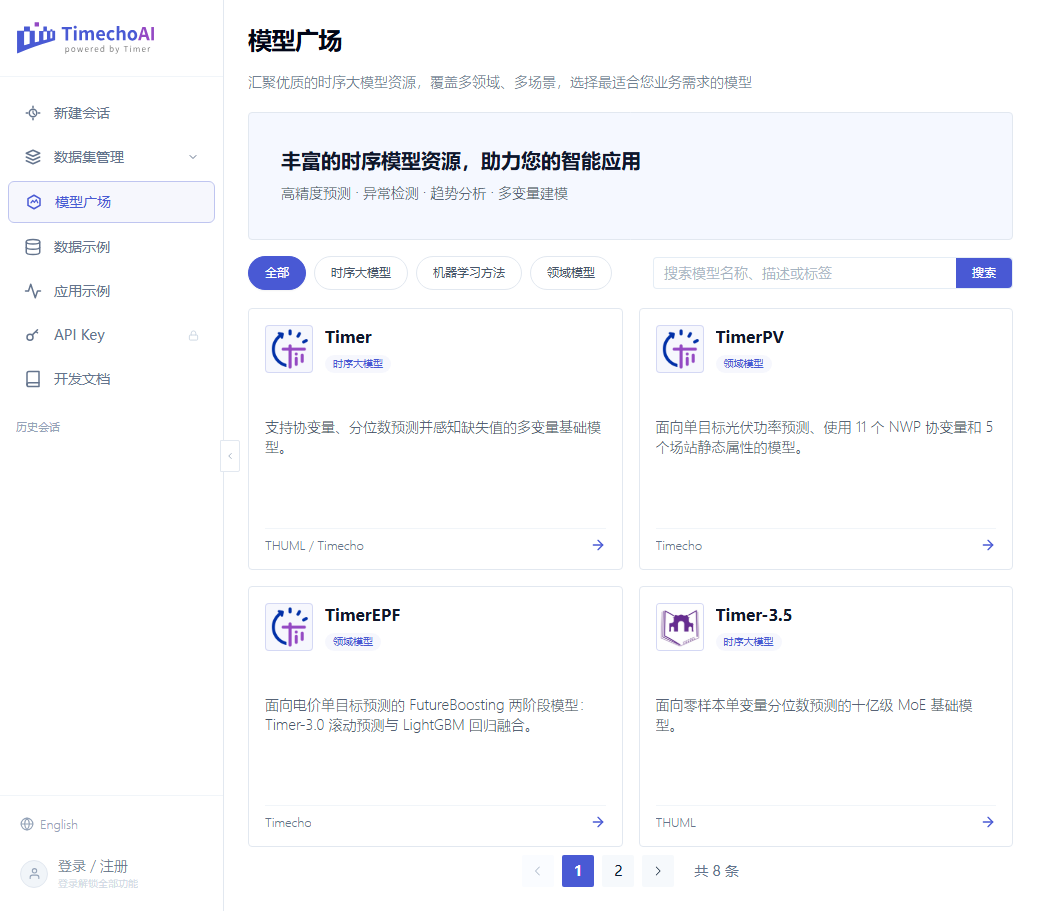
Task: Click the previous page arrow
Action: coord(538,871)
